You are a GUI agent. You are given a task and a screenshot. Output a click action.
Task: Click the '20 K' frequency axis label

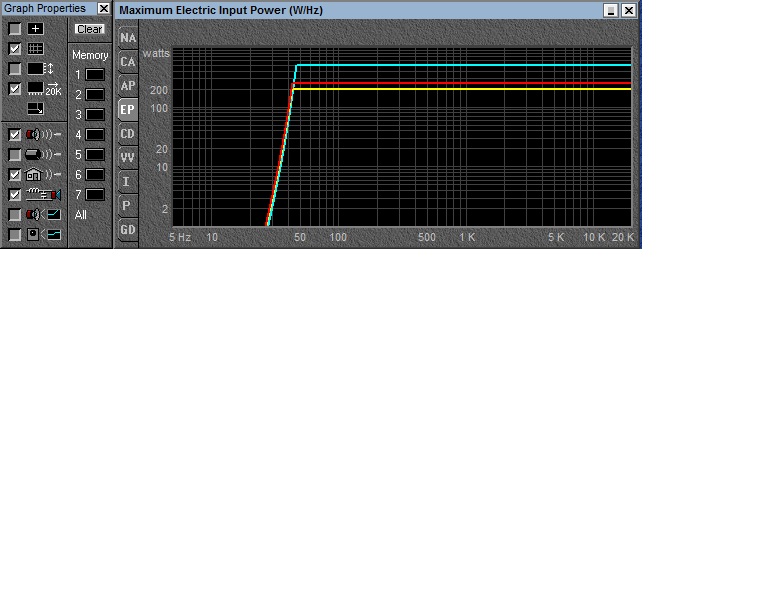coord(623,237)
